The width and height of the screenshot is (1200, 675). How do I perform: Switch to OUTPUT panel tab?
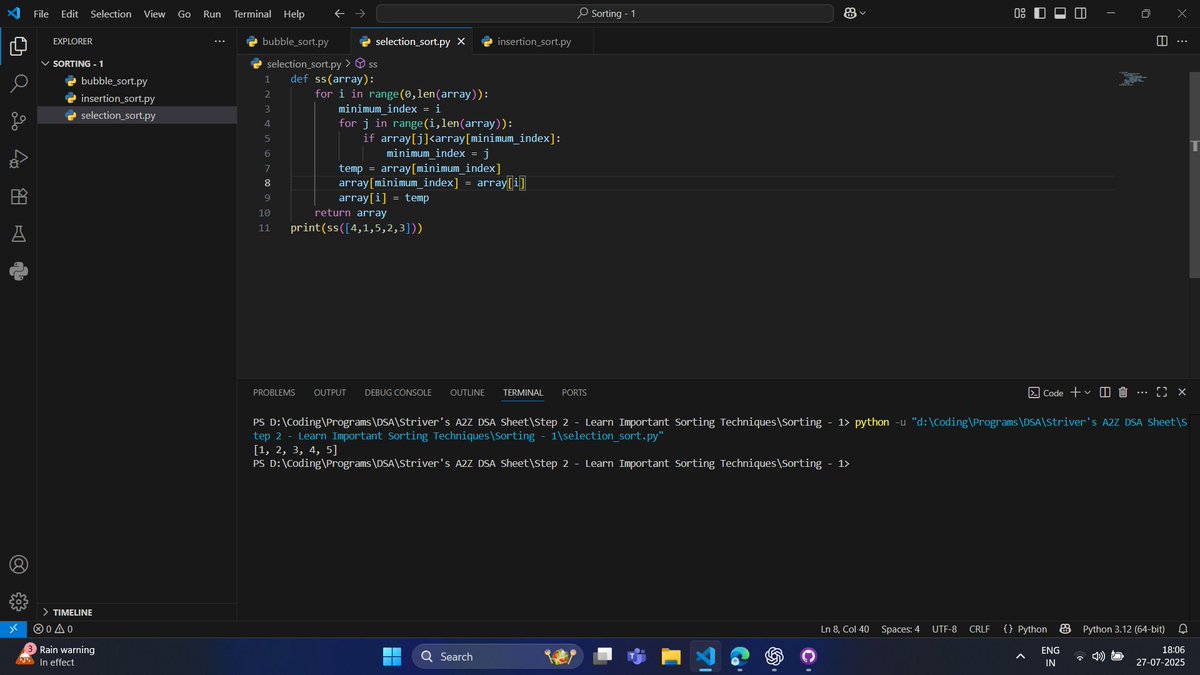[329, 393]
